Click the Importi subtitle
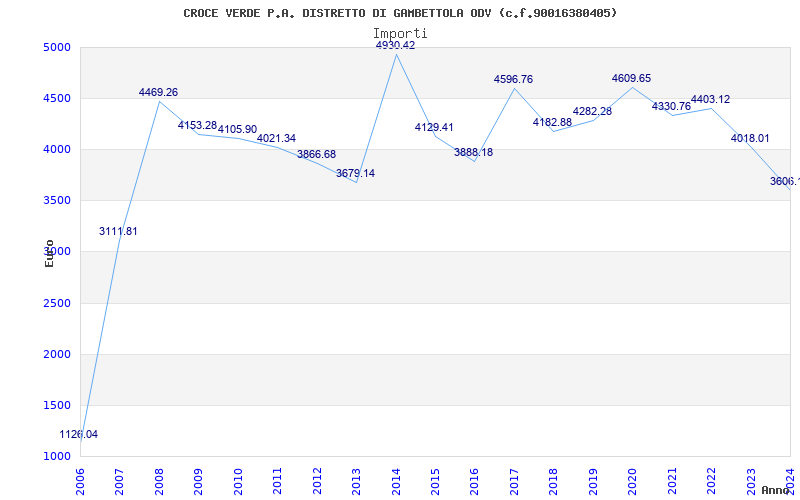The height and width of the screenshot is (500, 800). pyautogui.click(x=400, y=34)
